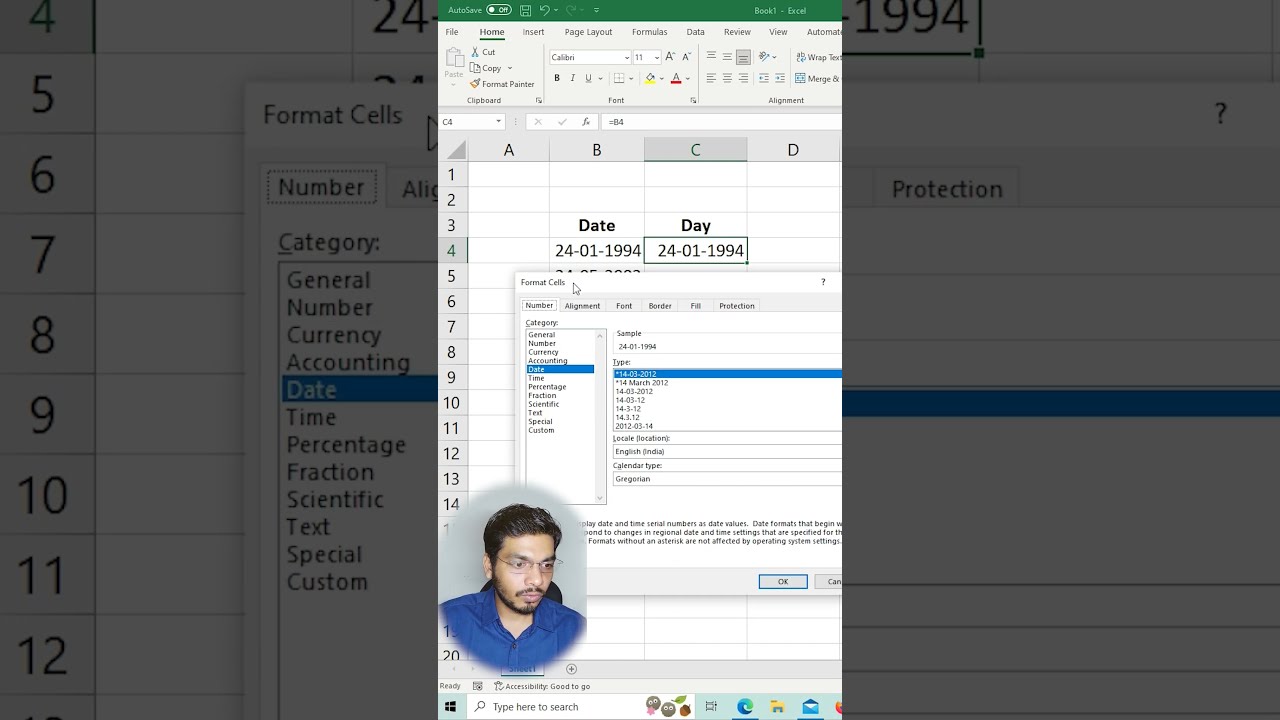Open the Font tab in Format Cells
Viewport: 1280px width, 720px height.
[624, 306]
